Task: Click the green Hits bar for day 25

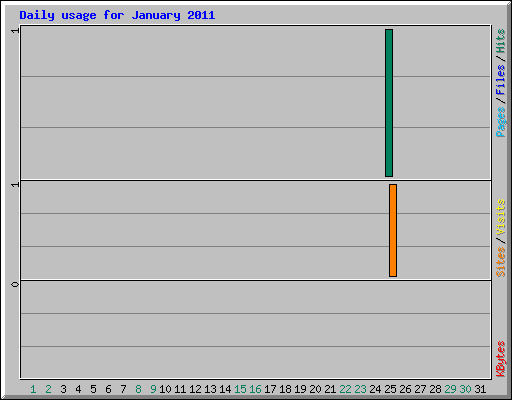Action: tap(389, 103)
